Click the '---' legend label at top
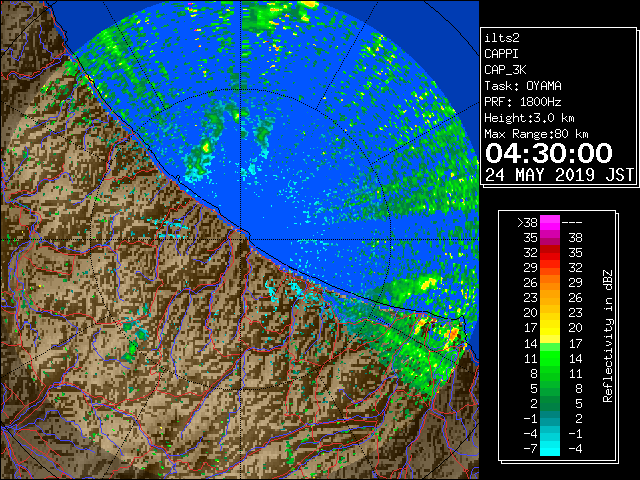The image size is (640, 480). coord(572,223)
